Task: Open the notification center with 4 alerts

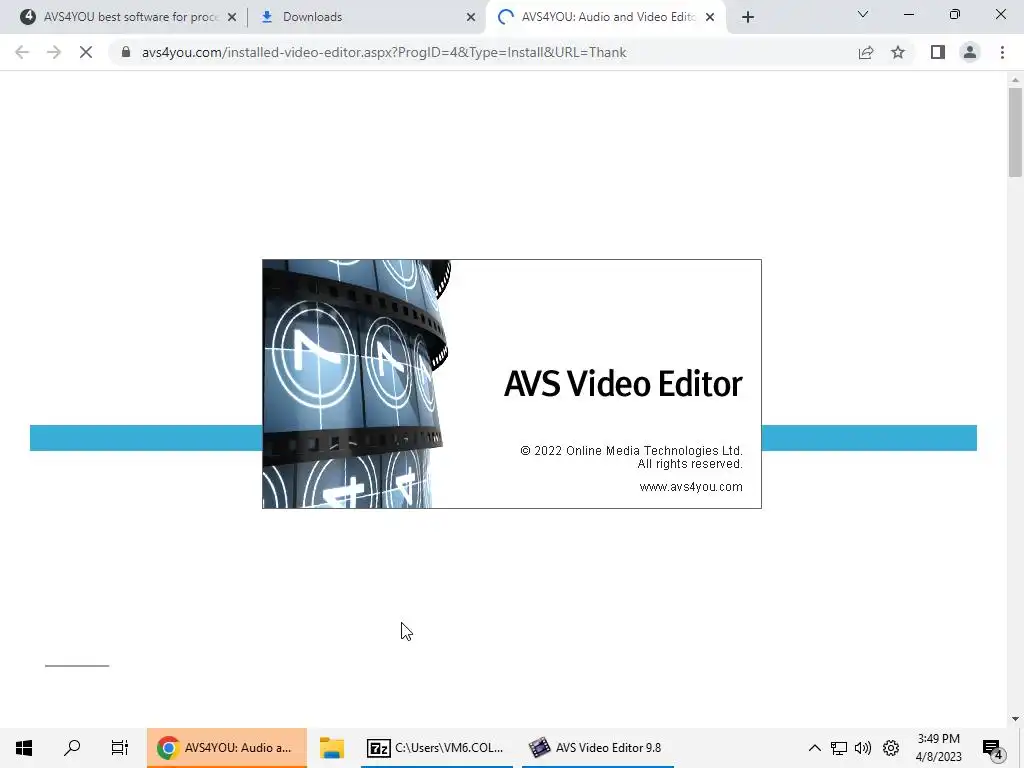Action: (x=993, y=748)
